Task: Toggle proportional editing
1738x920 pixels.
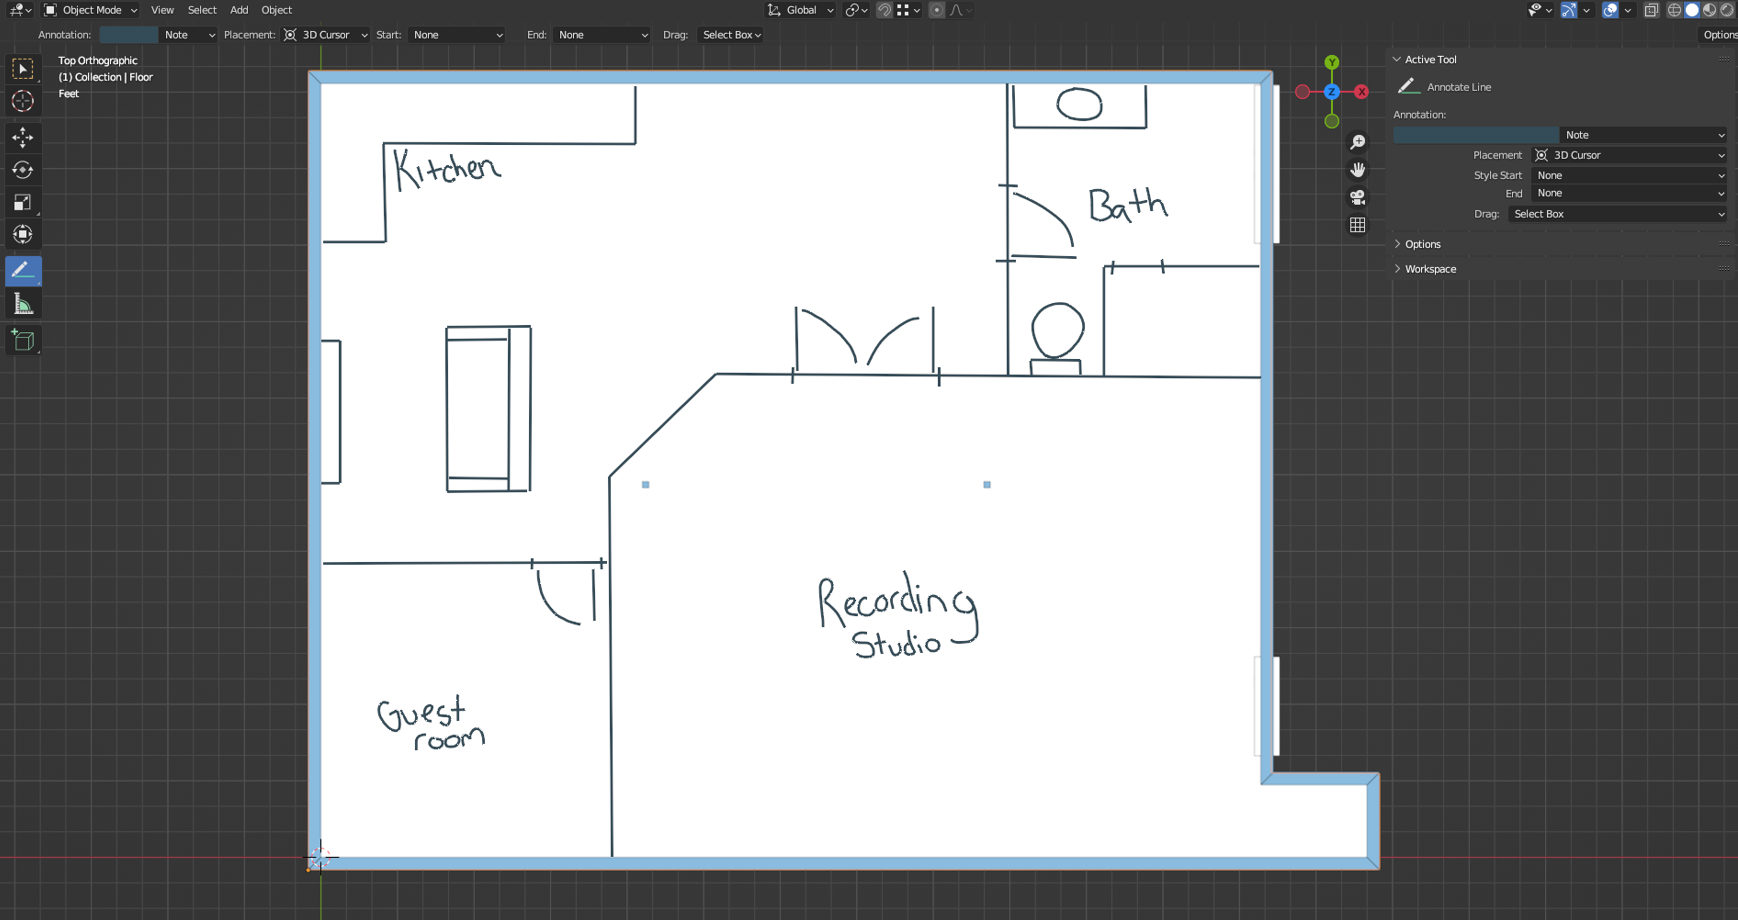Action: [937, 10]
